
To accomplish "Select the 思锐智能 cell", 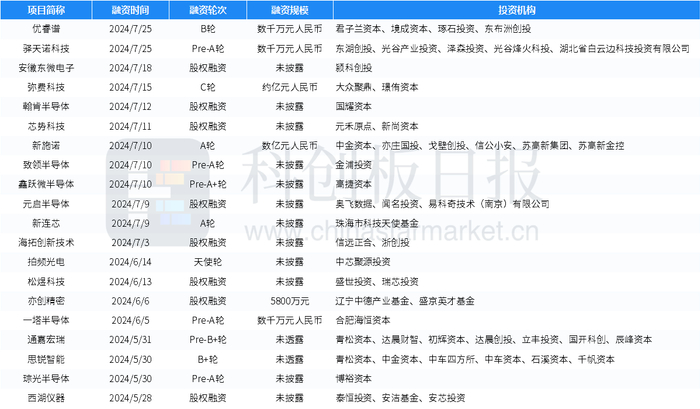I will click(x=46, y=359).
